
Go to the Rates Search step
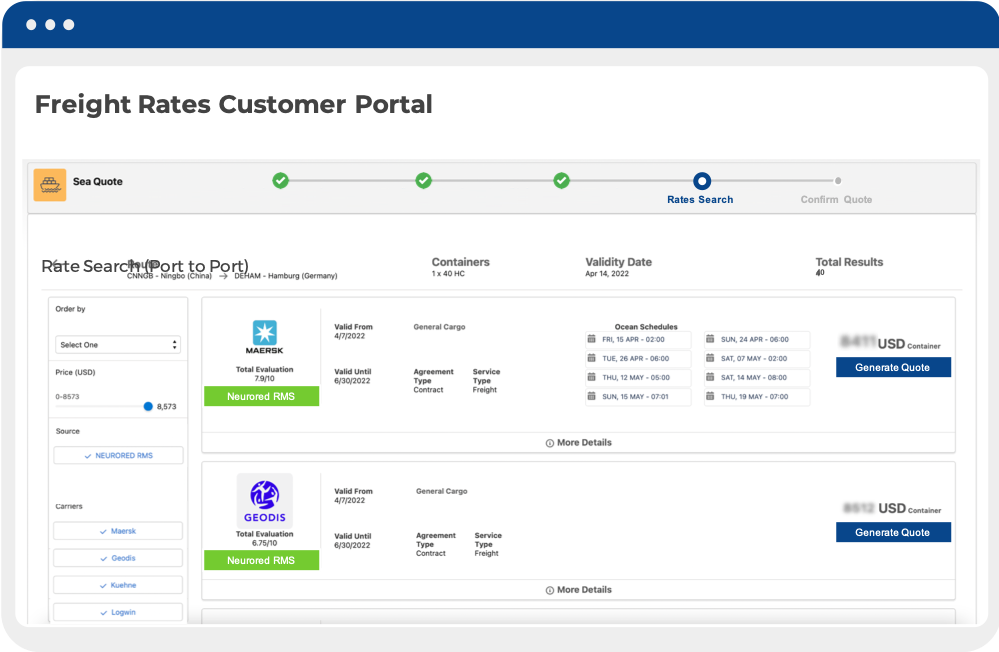(701, 182)
